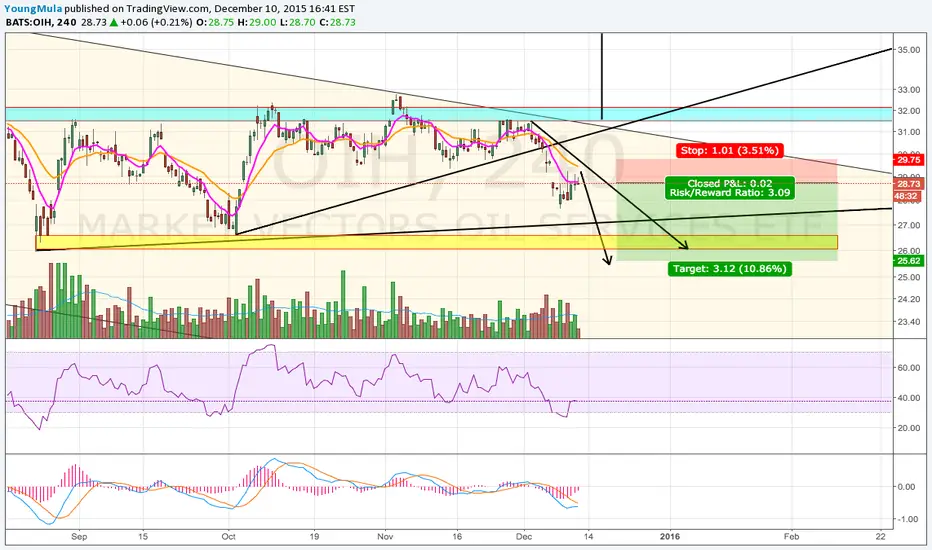Click the +0.06 (+0.21%) change value
This screenshot has width=932, height=550.
point(156,22)
